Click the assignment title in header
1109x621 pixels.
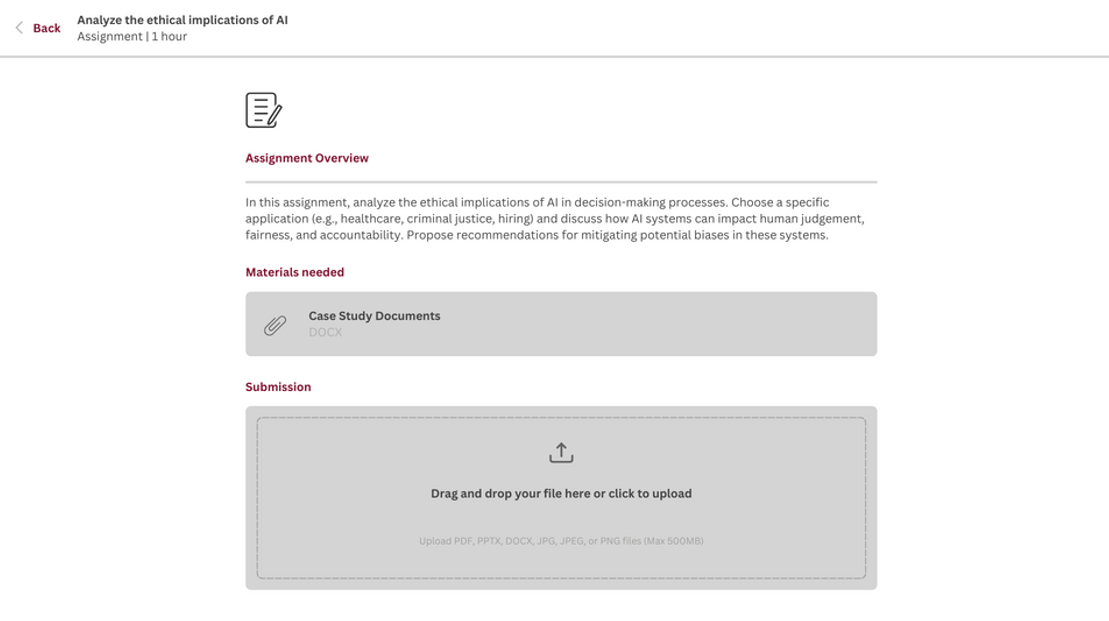(x=182, y=20)
